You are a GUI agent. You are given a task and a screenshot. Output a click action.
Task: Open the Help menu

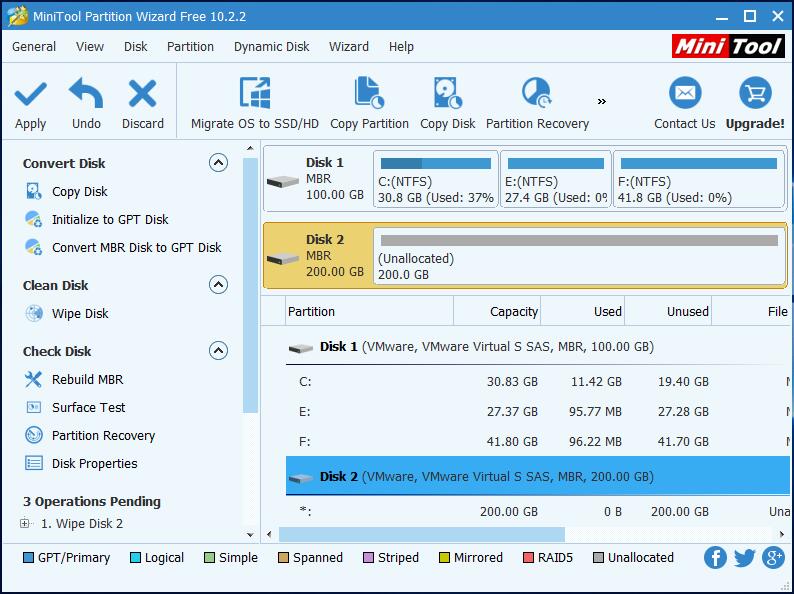(x=401, y=47)
